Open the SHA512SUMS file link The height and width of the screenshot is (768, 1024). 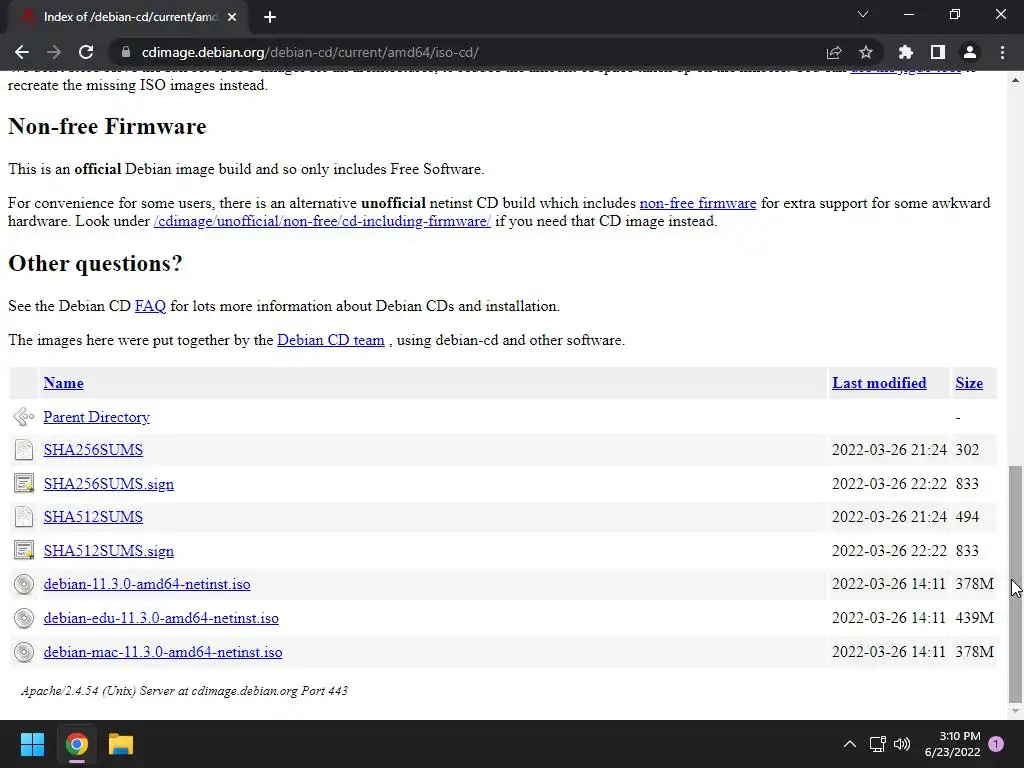click(x=93, y=517)
